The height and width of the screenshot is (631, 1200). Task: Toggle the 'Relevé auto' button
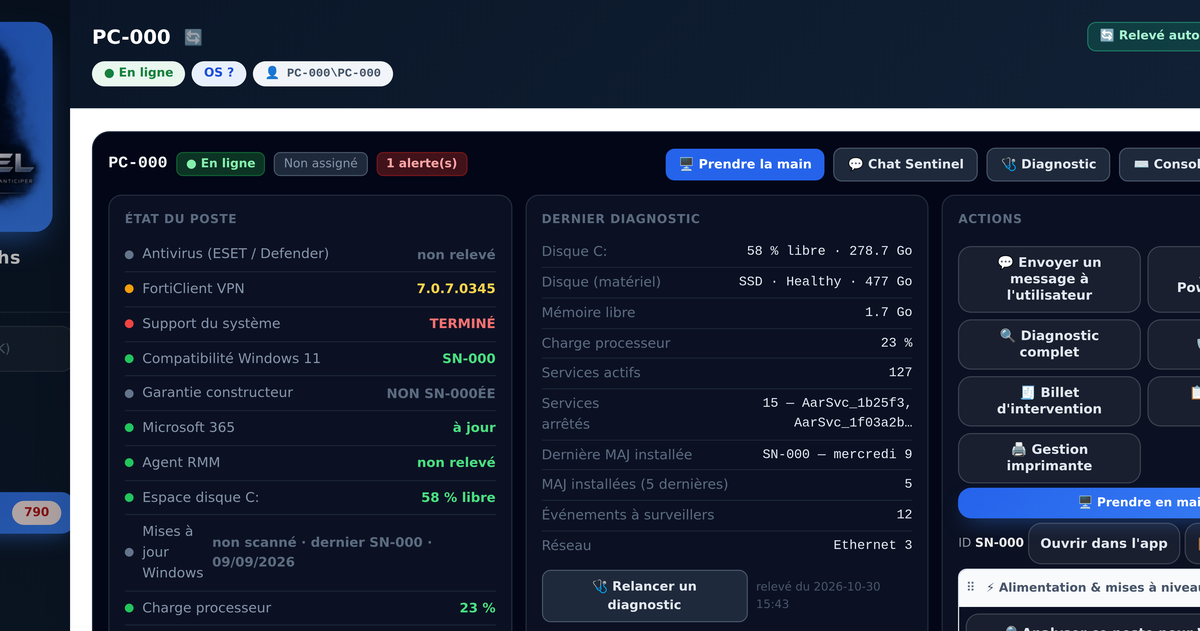[x=1145, y=36]
